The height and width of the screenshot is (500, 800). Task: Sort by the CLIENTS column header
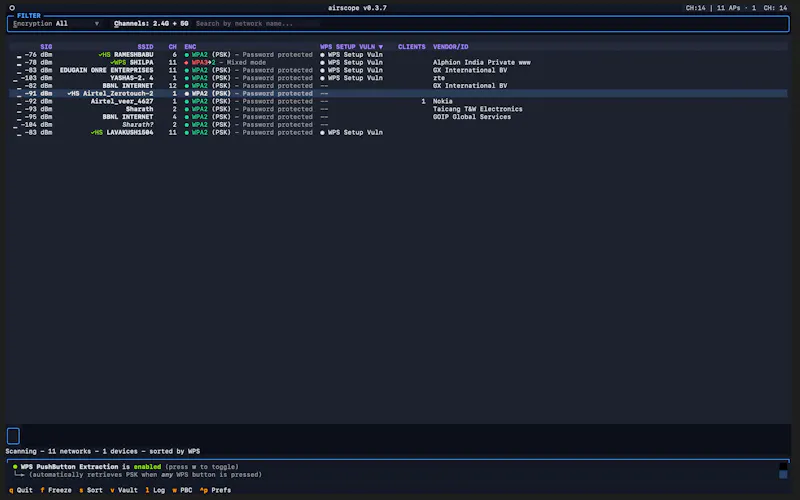[x=411, y=46]
